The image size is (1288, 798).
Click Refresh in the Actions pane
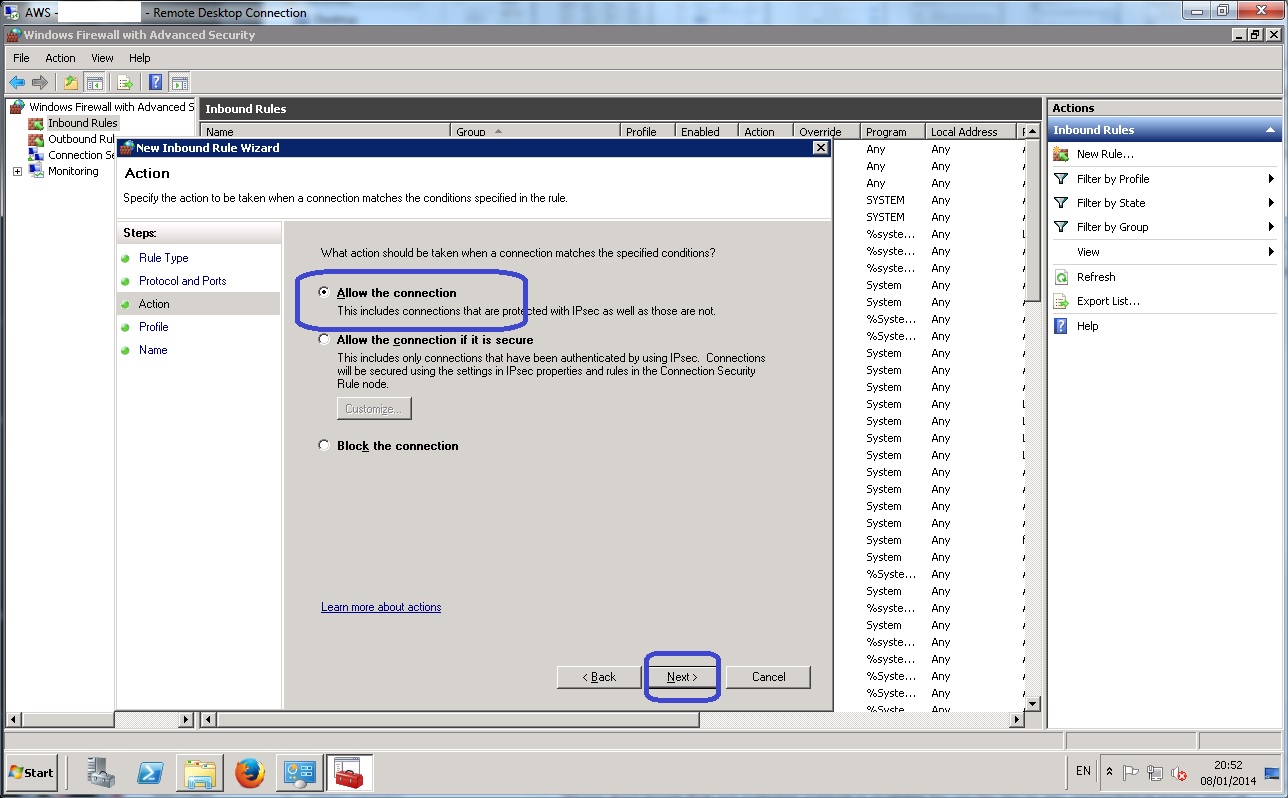click(x=1096, y=277)
